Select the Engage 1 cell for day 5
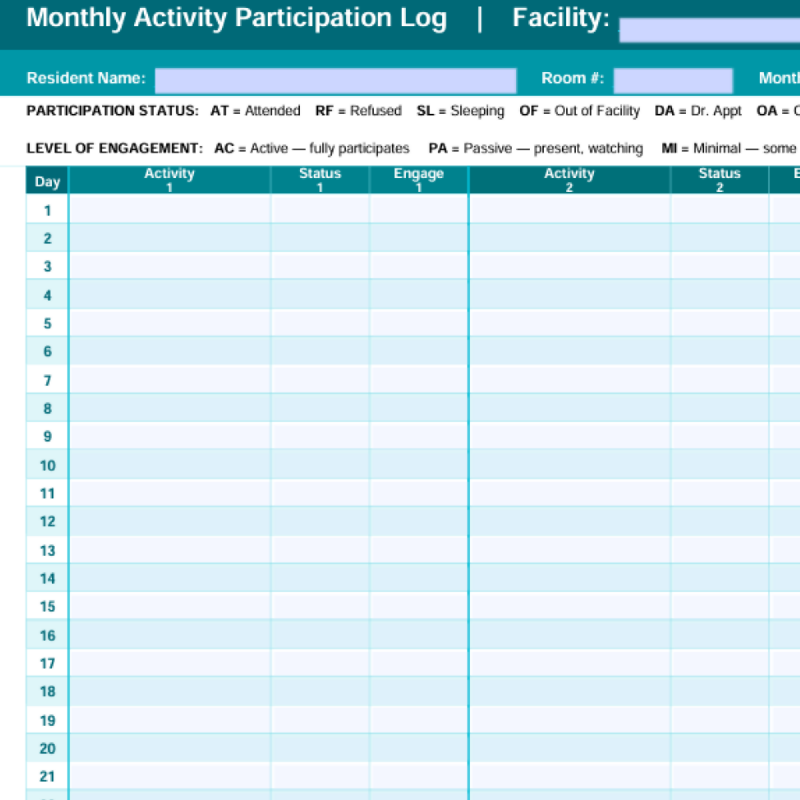The image size is (800, 800). tap(418, 322)
